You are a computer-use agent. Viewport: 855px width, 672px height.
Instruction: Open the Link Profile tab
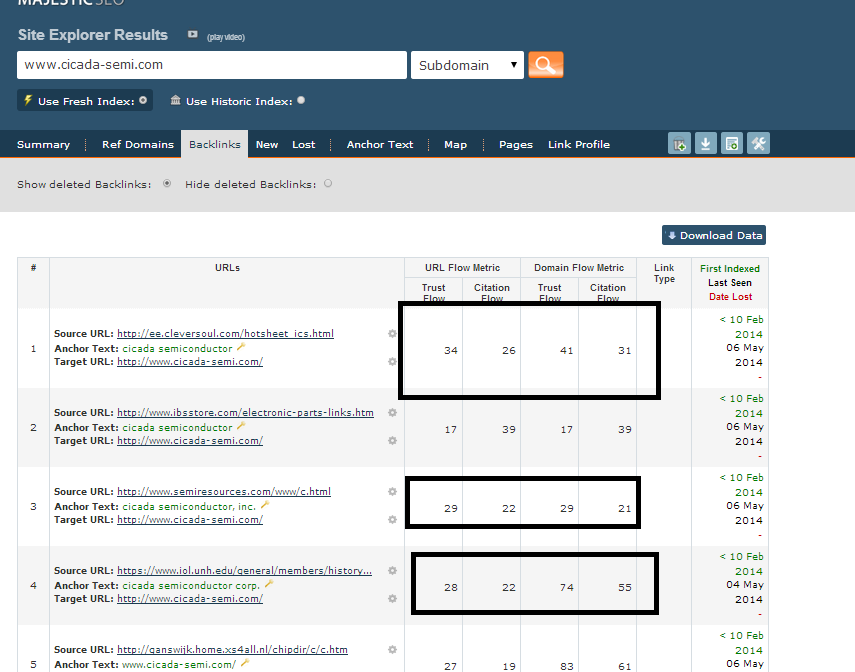(x=579, y=145)
